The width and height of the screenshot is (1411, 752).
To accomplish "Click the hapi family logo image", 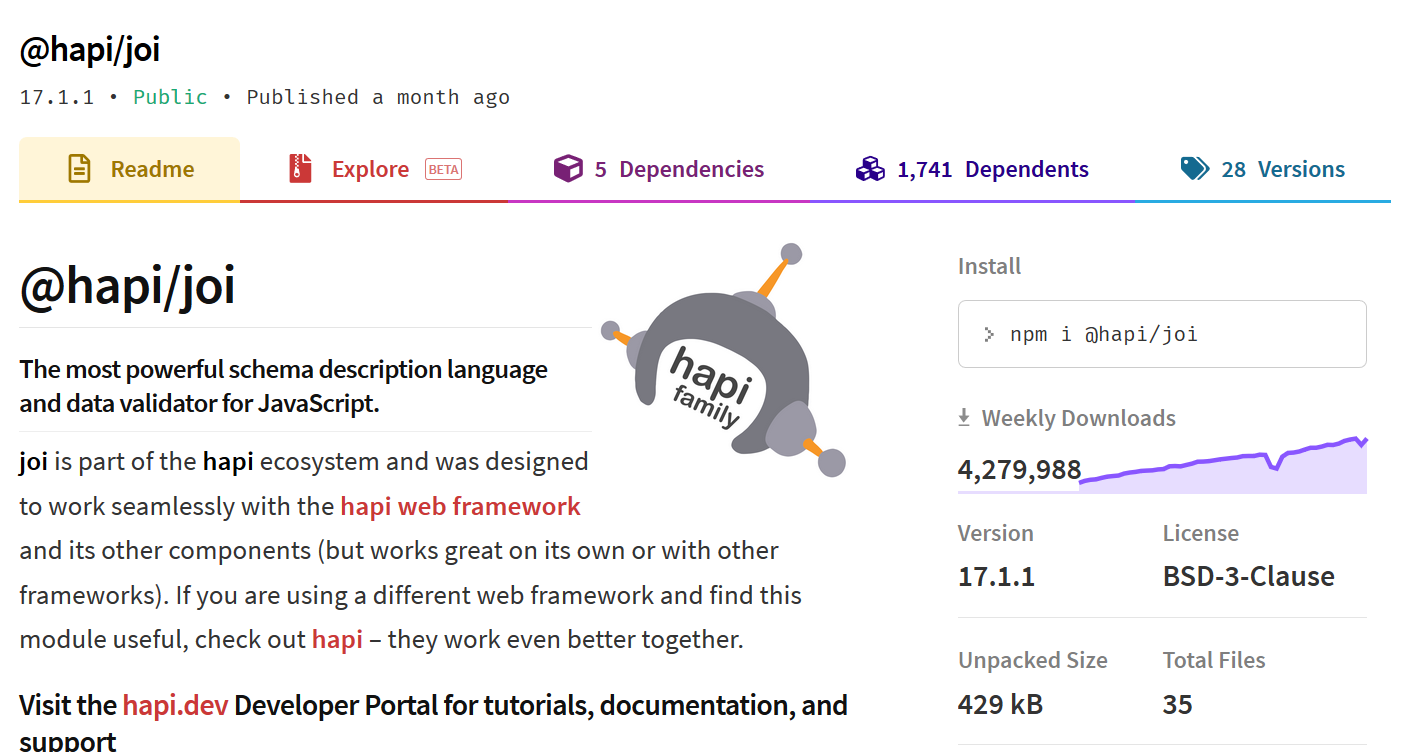I will click(724, 360).
